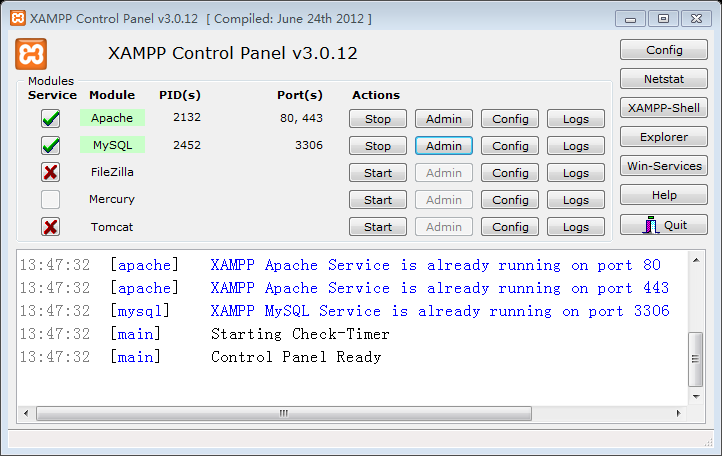Start the FileZilla module

378,173
